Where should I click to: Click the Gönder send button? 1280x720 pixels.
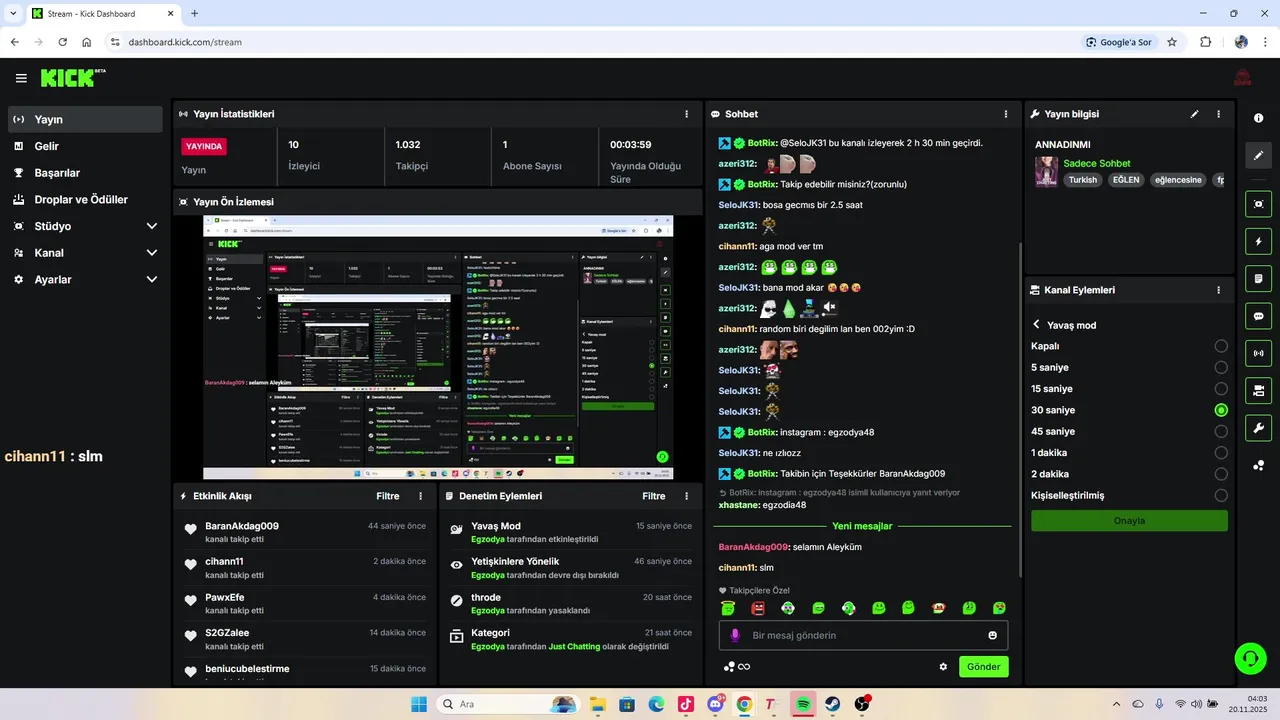[984, 667]
